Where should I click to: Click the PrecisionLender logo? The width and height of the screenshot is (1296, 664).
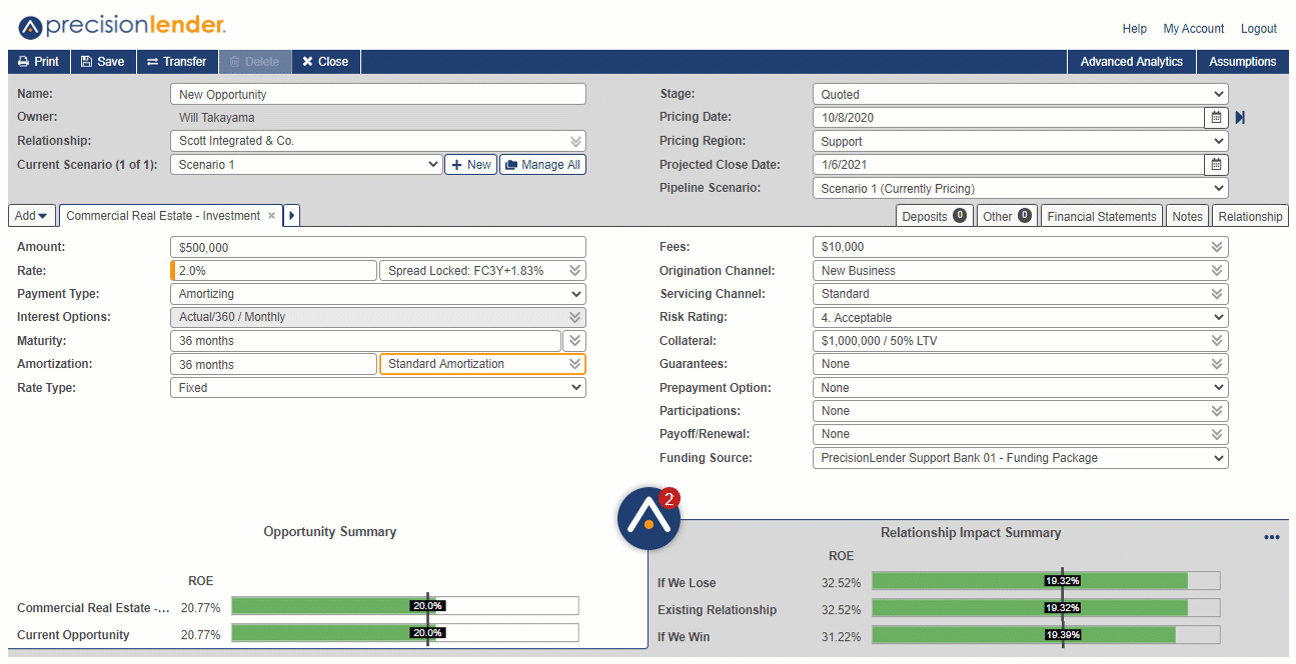(122, 25)
